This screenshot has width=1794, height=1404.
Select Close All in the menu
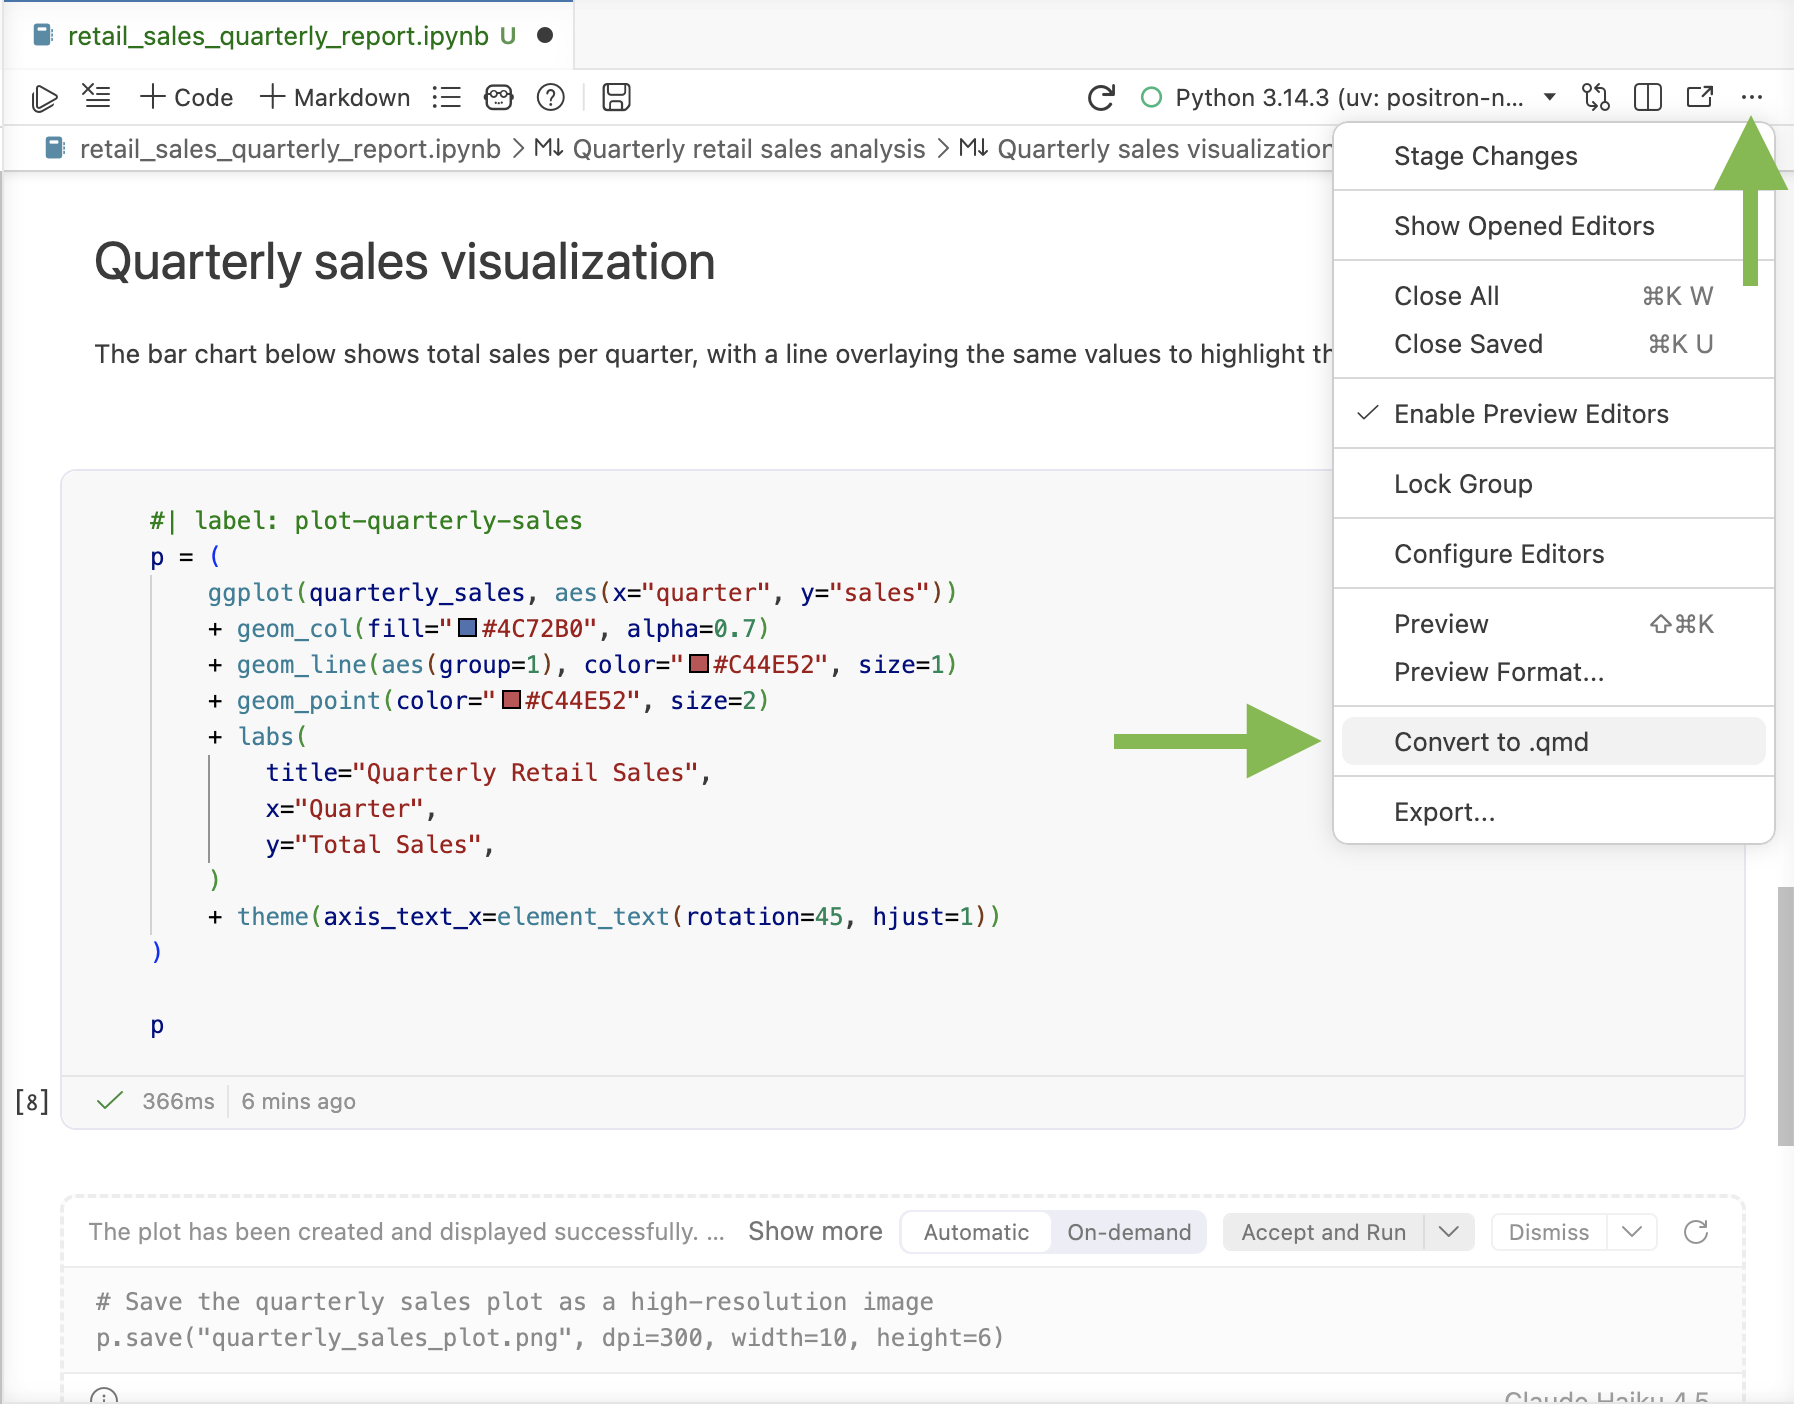click(x=1553, y=296)
